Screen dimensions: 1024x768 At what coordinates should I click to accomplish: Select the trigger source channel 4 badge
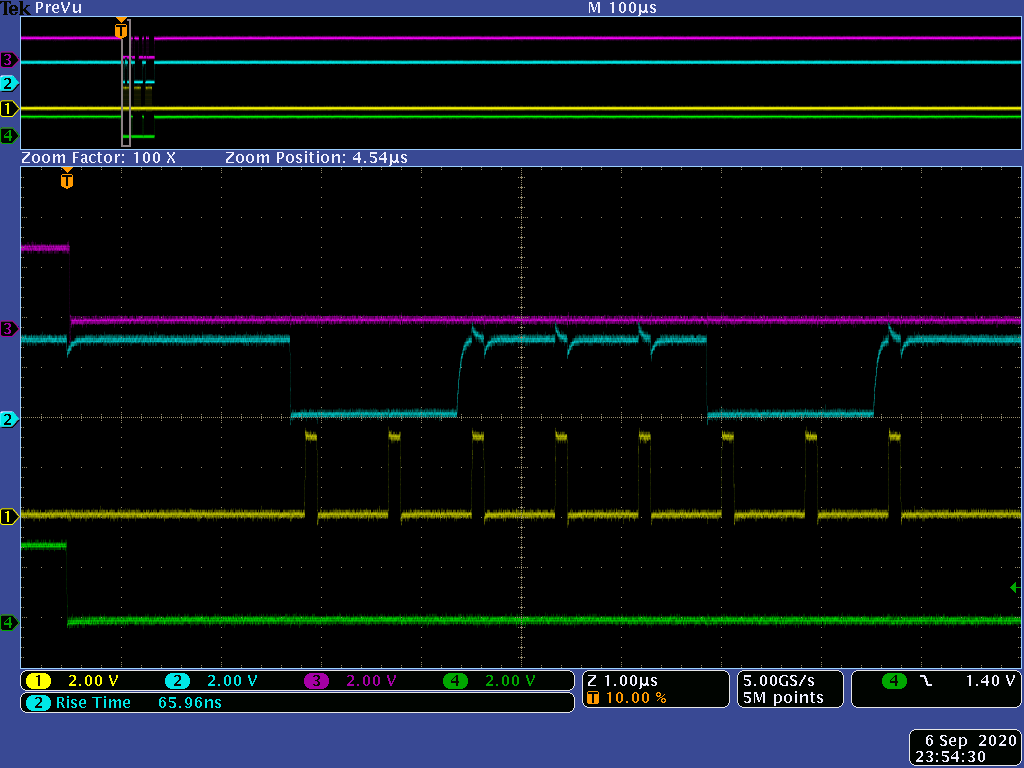pos(894,681)
